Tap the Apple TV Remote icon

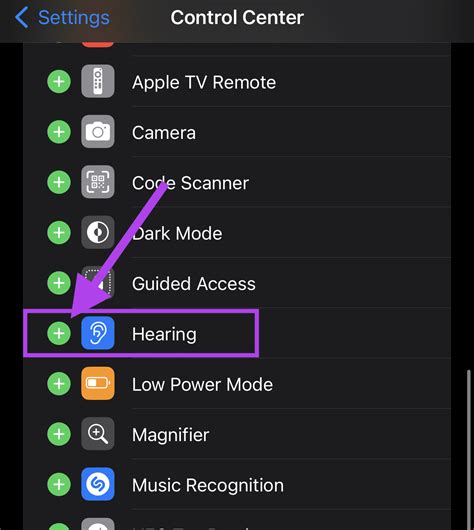point(98,81)
